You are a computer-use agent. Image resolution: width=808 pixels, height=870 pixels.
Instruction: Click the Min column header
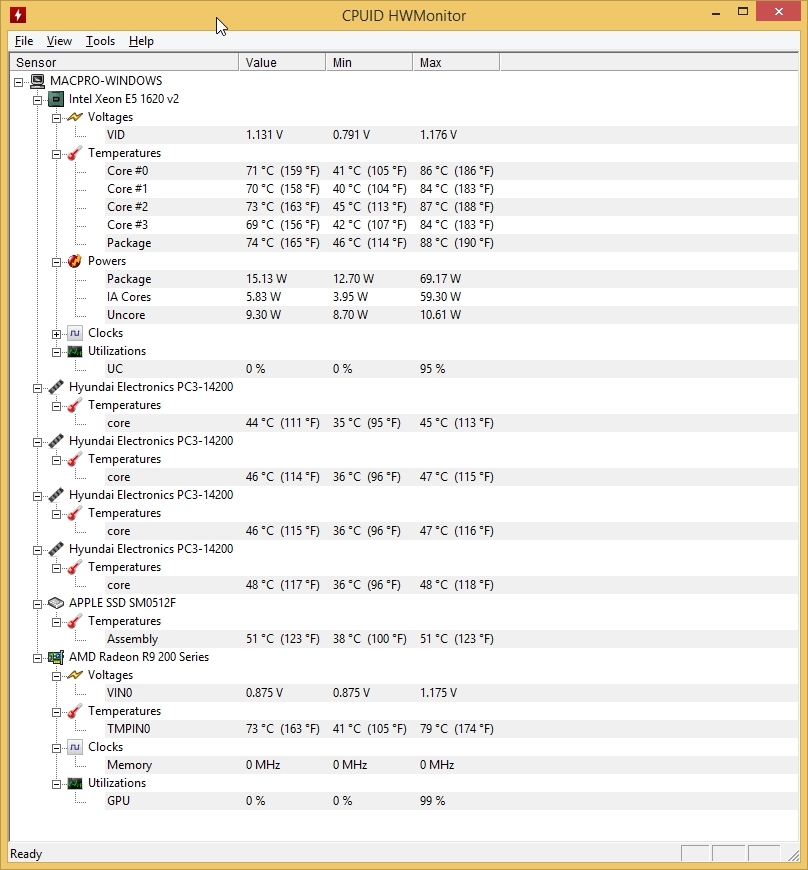369,63
